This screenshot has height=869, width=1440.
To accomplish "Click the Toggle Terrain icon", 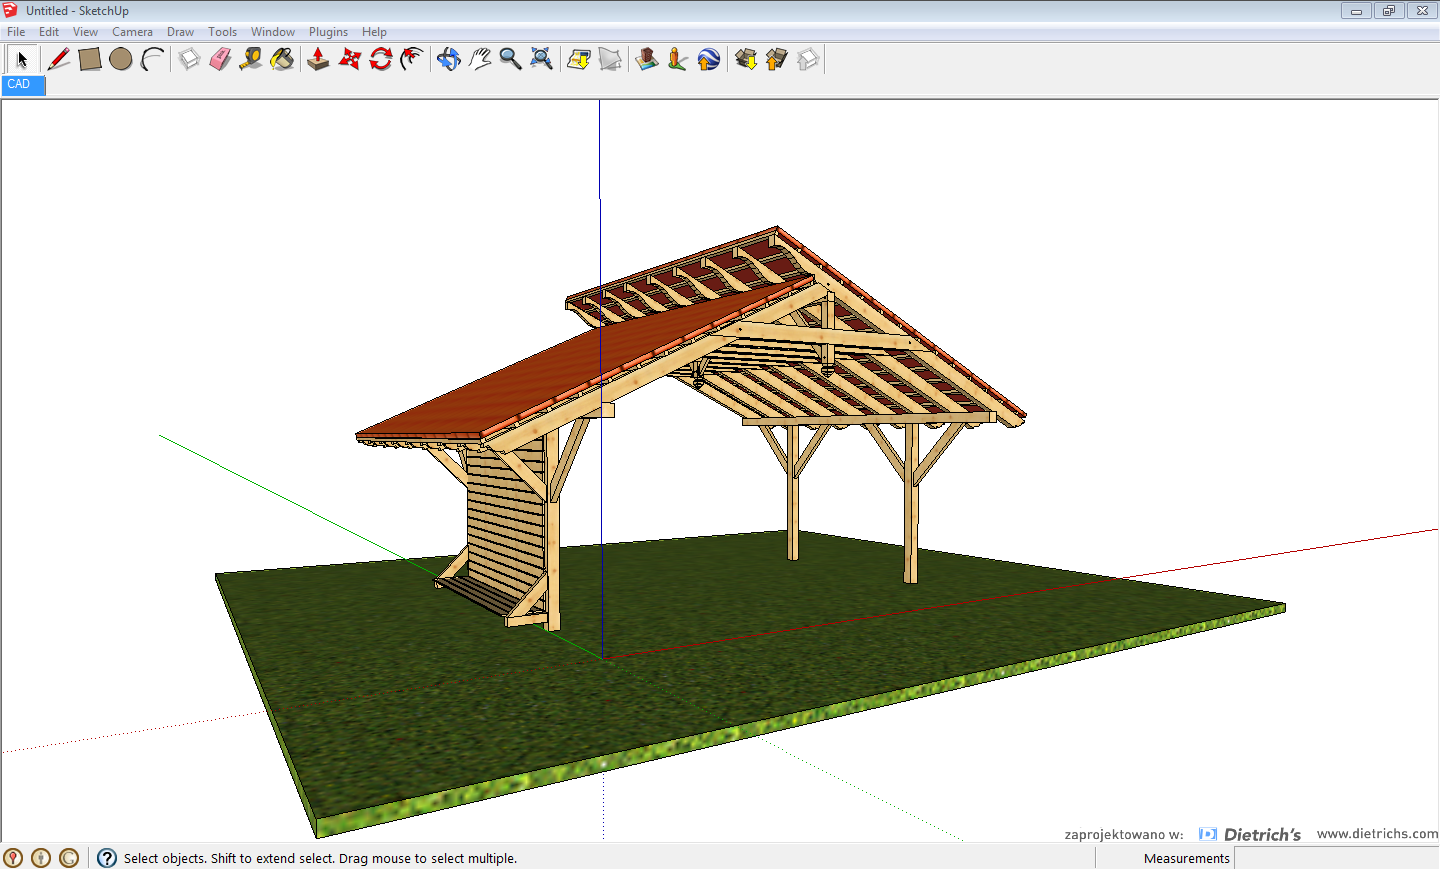I will 609,59.
